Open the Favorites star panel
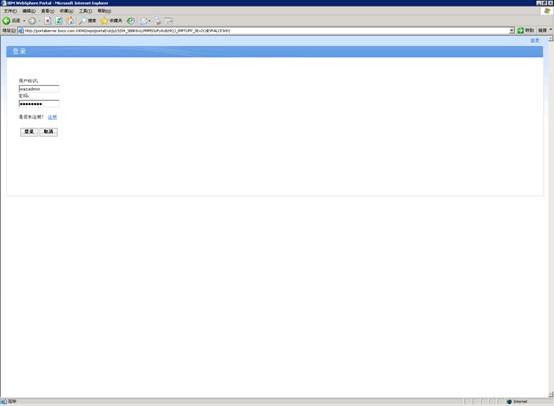 (x=111, y=21)
